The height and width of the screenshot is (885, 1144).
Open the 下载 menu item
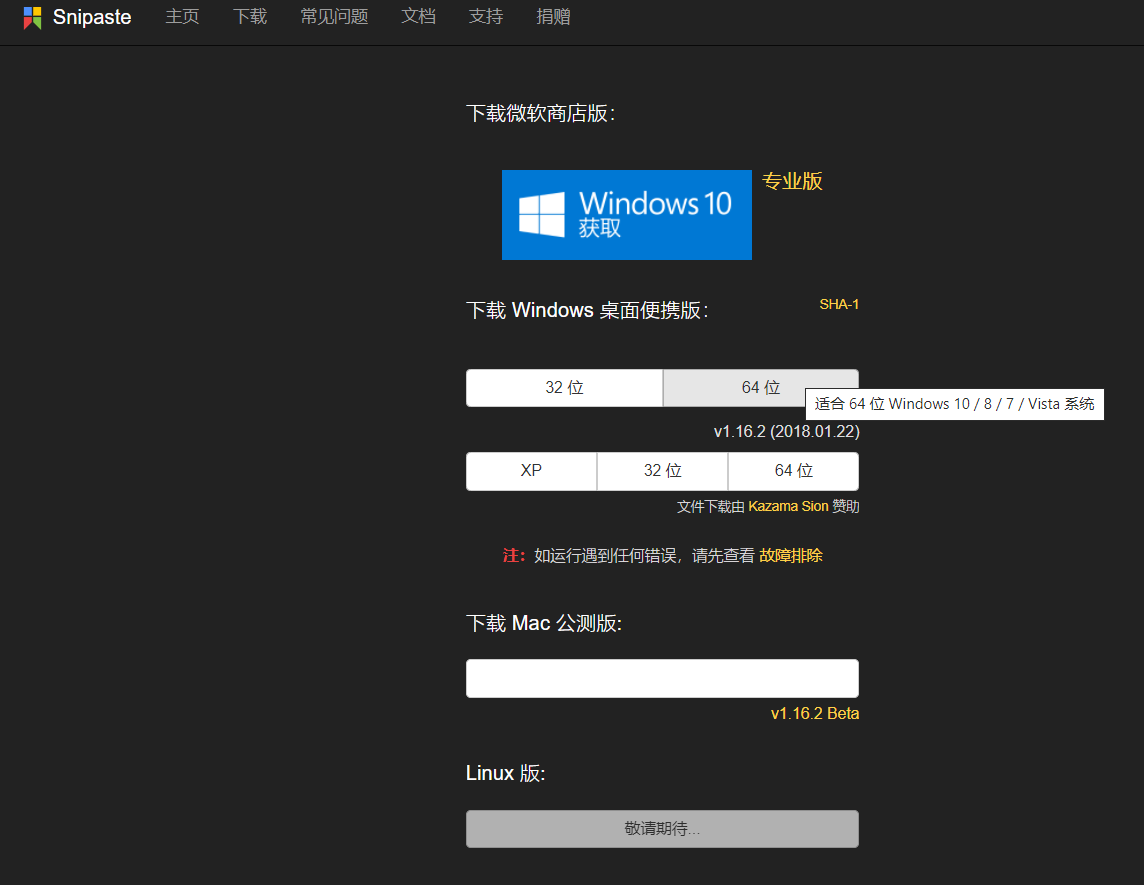pos(249,17)
